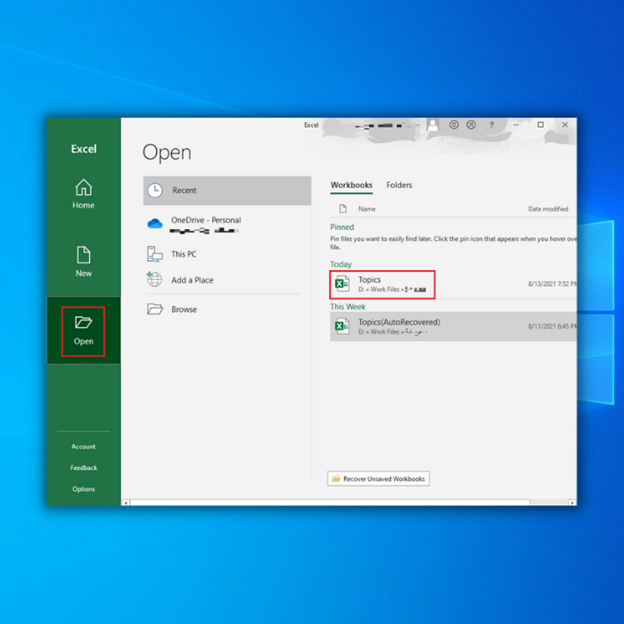624x624 pixels.
Task: Click the Topics file name text
Action: point(369,279)
